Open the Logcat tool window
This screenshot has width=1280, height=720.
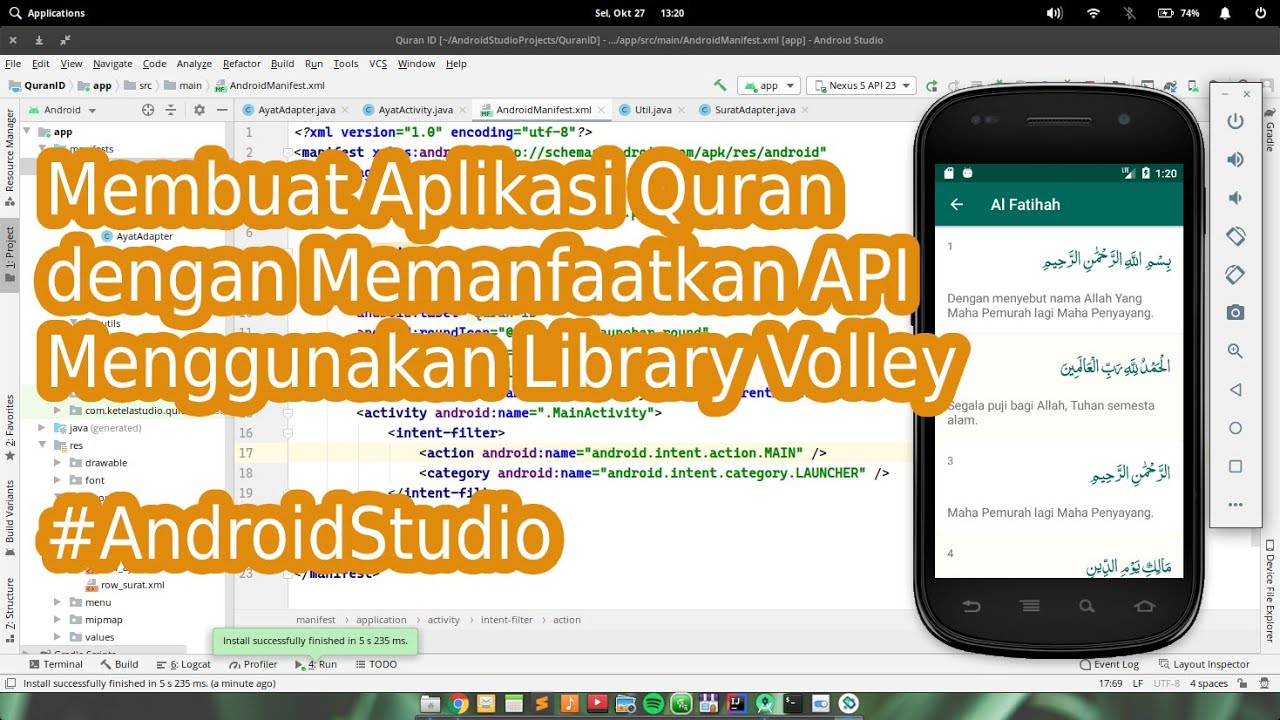[x=184, y=664]
